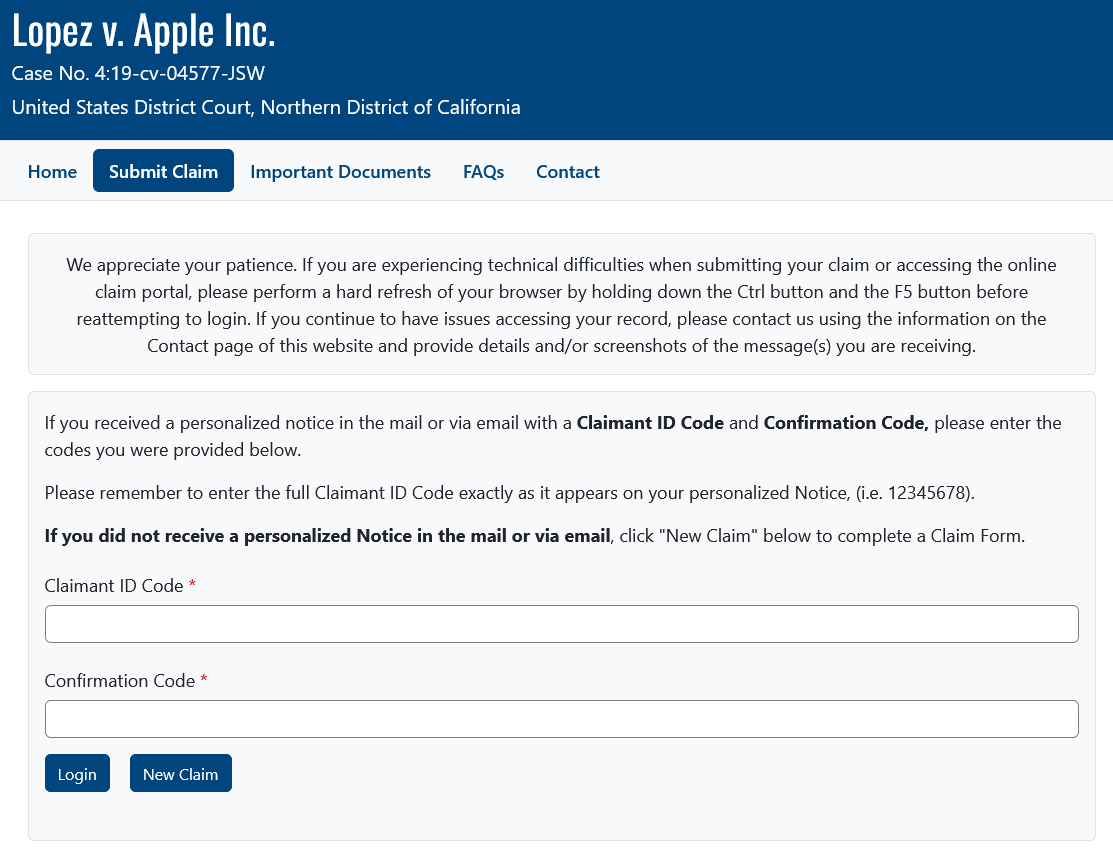View the FAQs page

tap(483, 172)
